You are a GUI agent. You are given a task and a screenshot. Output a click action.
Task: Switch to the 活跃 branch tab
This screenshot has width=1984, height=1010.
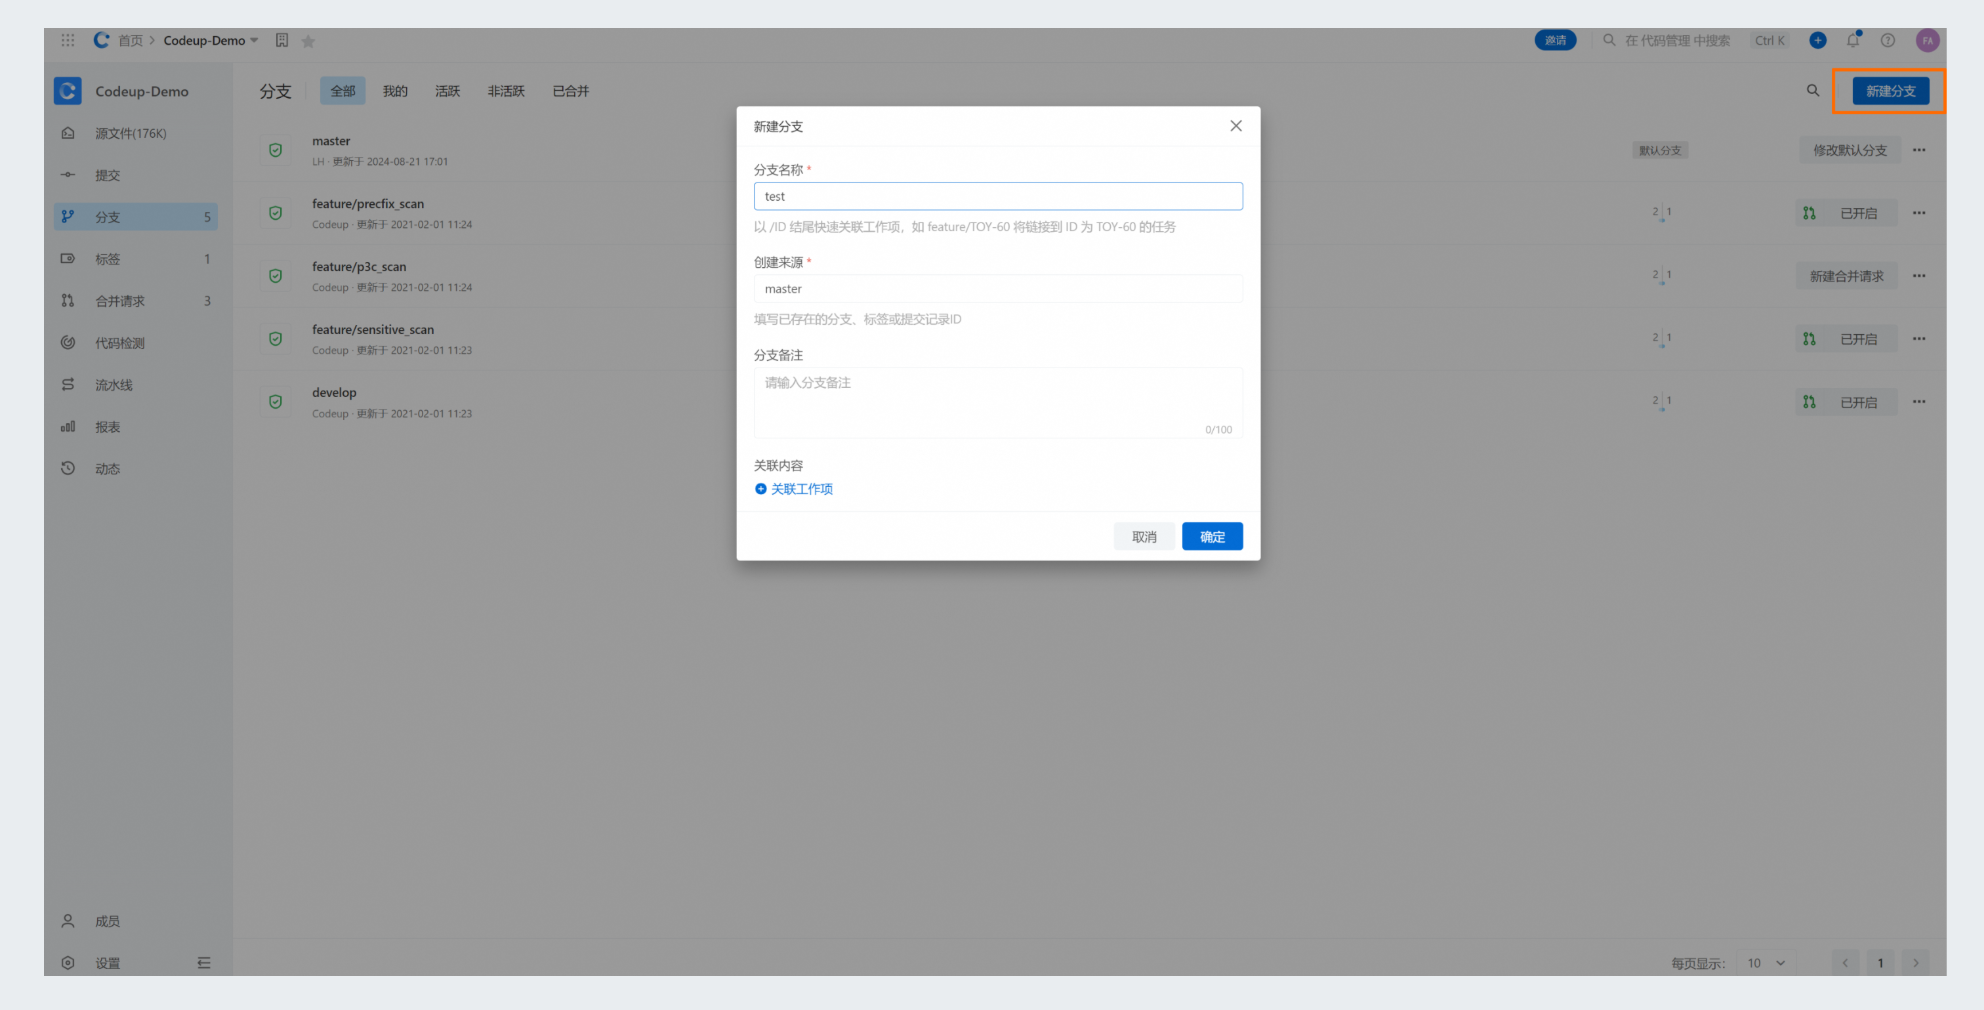tap(447, 91)
